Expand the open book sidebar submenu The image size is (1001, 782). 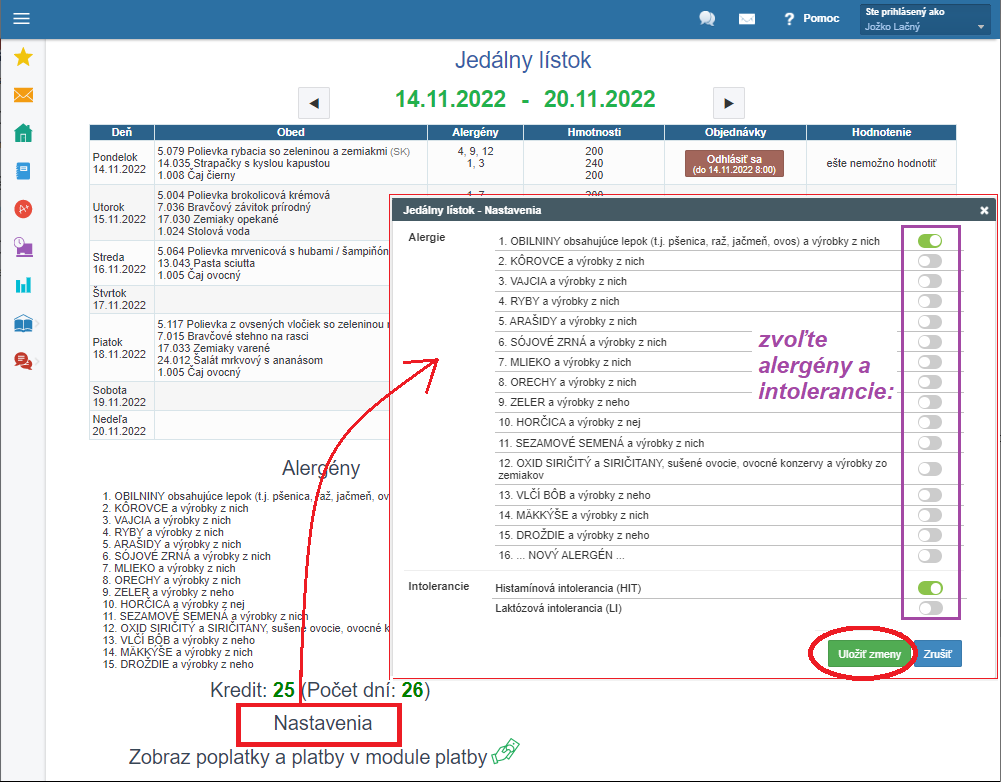[x=23, y=324]
